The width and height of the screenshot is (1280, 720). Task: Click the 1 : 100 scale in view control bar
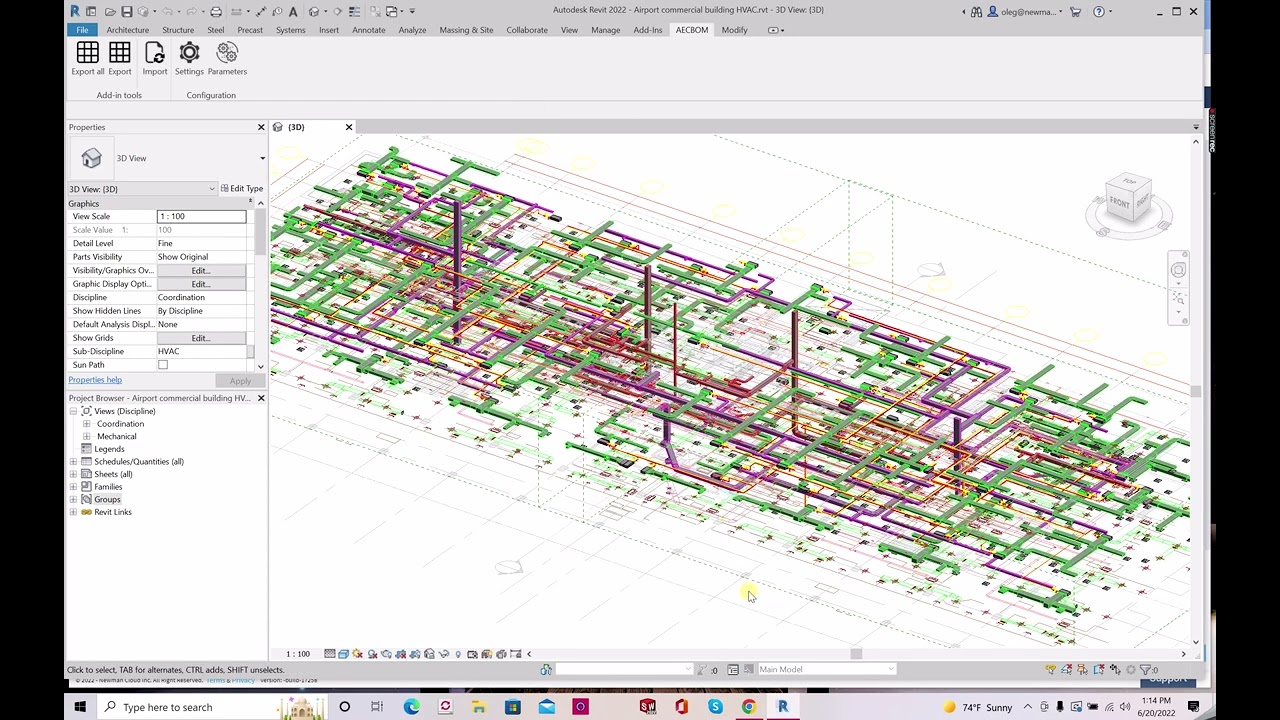tap(298, 654)
